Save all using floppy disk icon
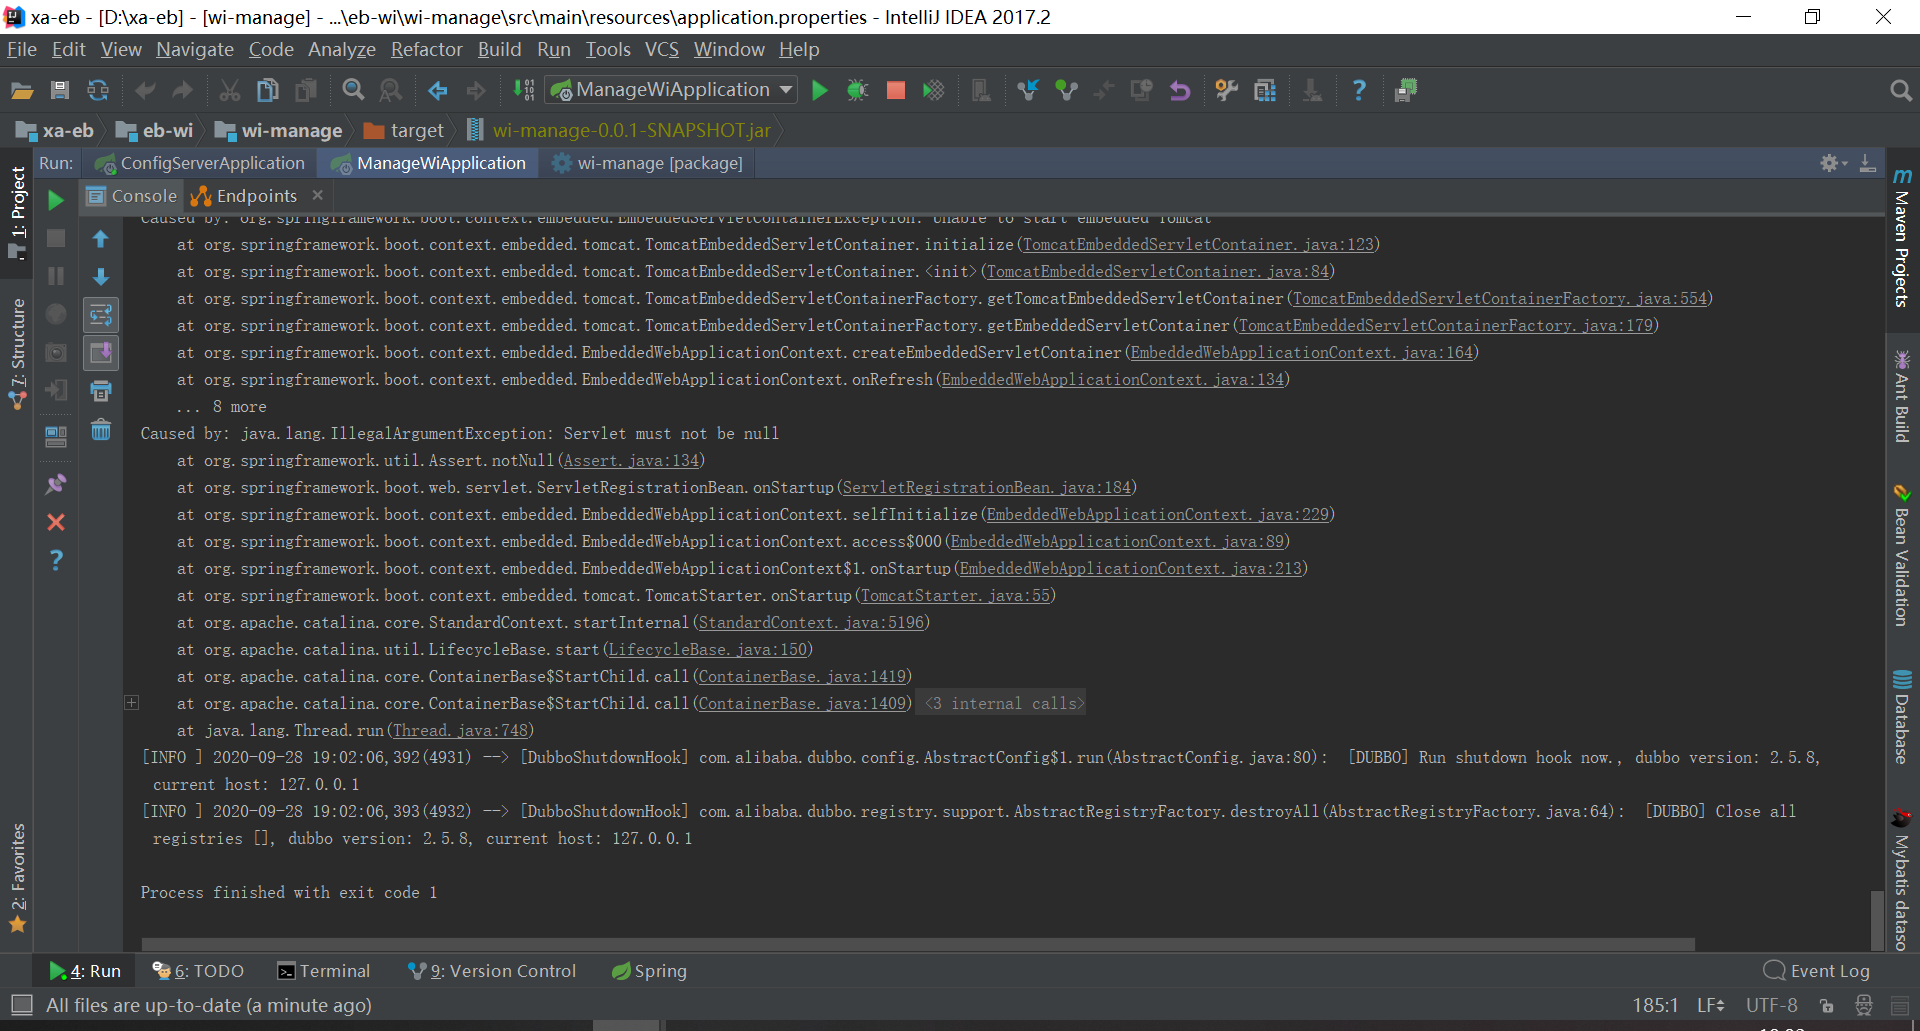The image size is (1920, 1031). pos(60,90)
